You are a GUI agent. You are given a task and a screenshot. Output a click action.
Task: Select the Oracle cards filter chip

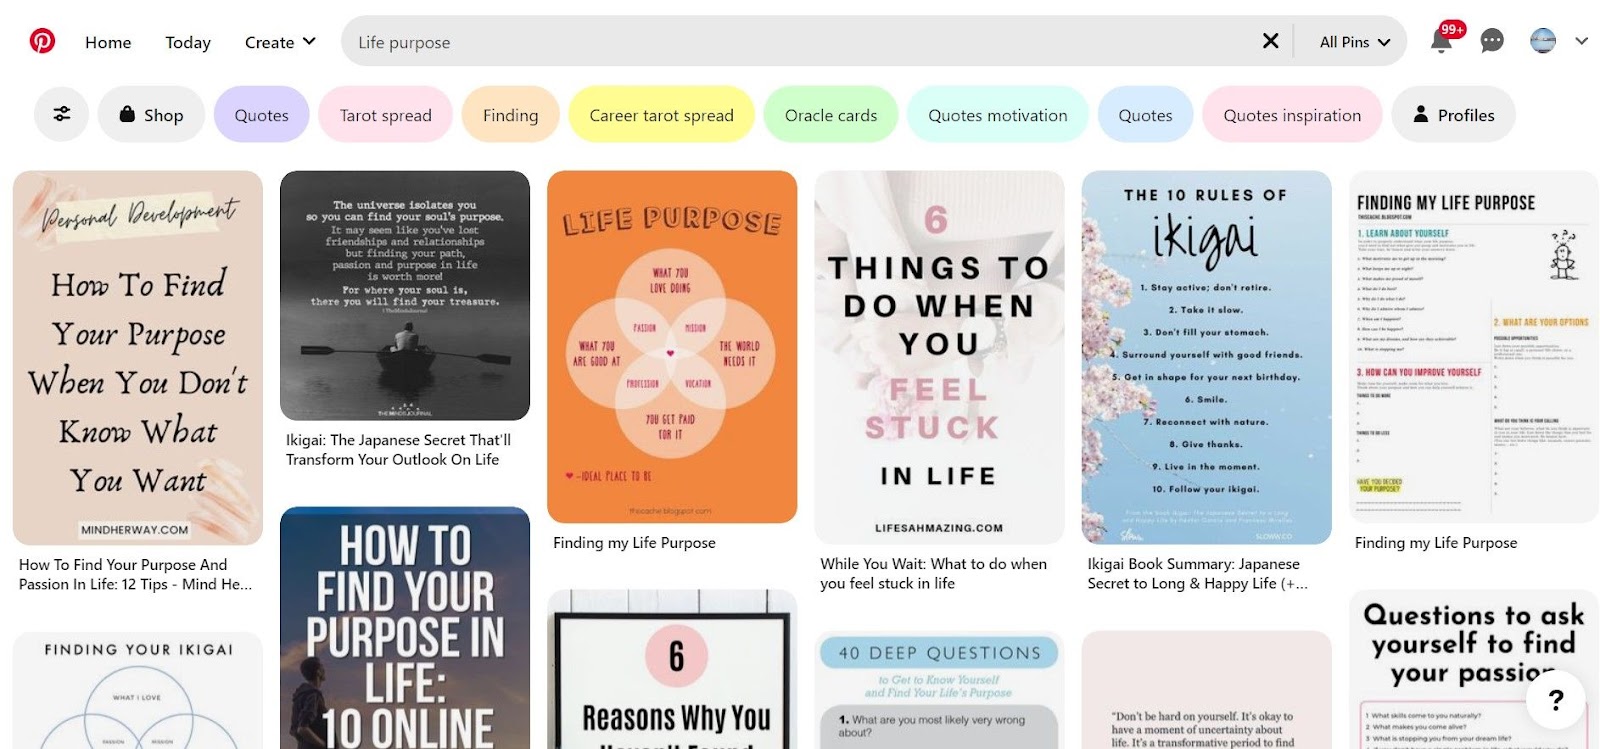[x=831, y=114]
